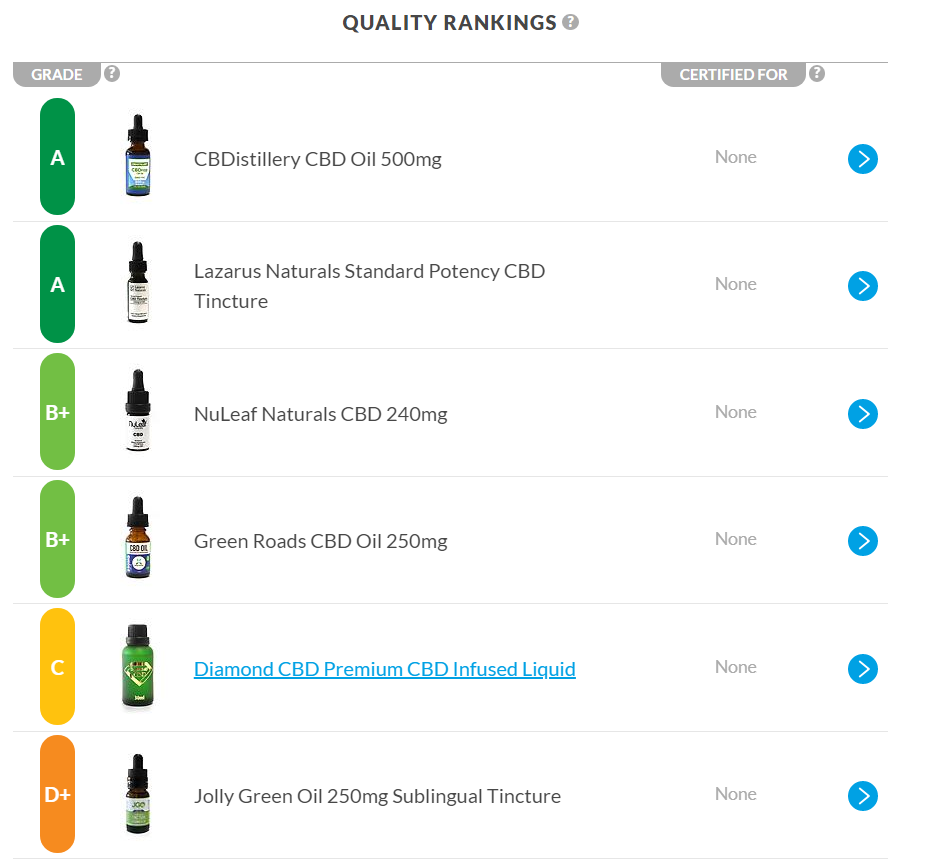Click the B+ grade badge for Green Roads
This screenshot has height=865, width=937.
pyautogui.click(x=57, y=539)
